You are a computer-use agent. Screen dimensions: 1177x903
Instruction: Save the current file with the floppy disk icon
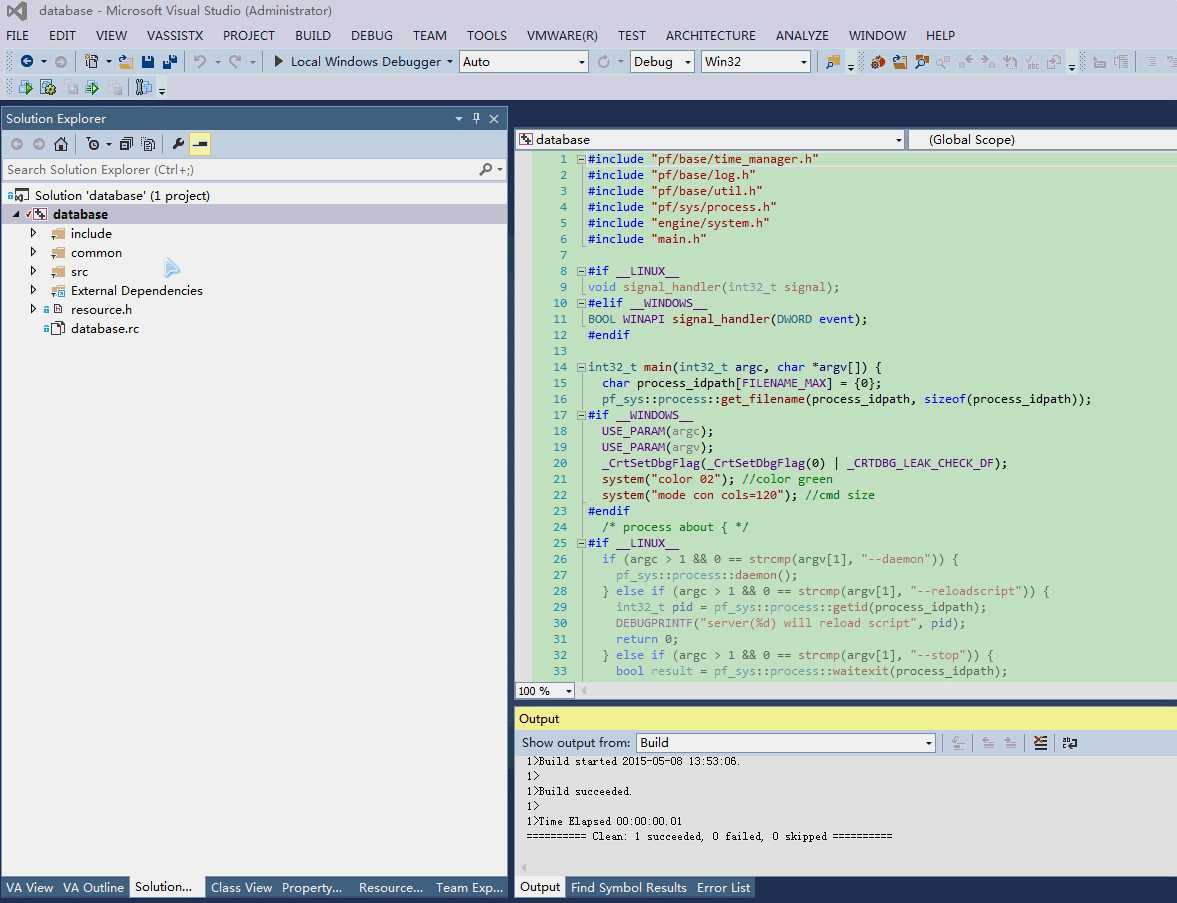tap(148, 62)
